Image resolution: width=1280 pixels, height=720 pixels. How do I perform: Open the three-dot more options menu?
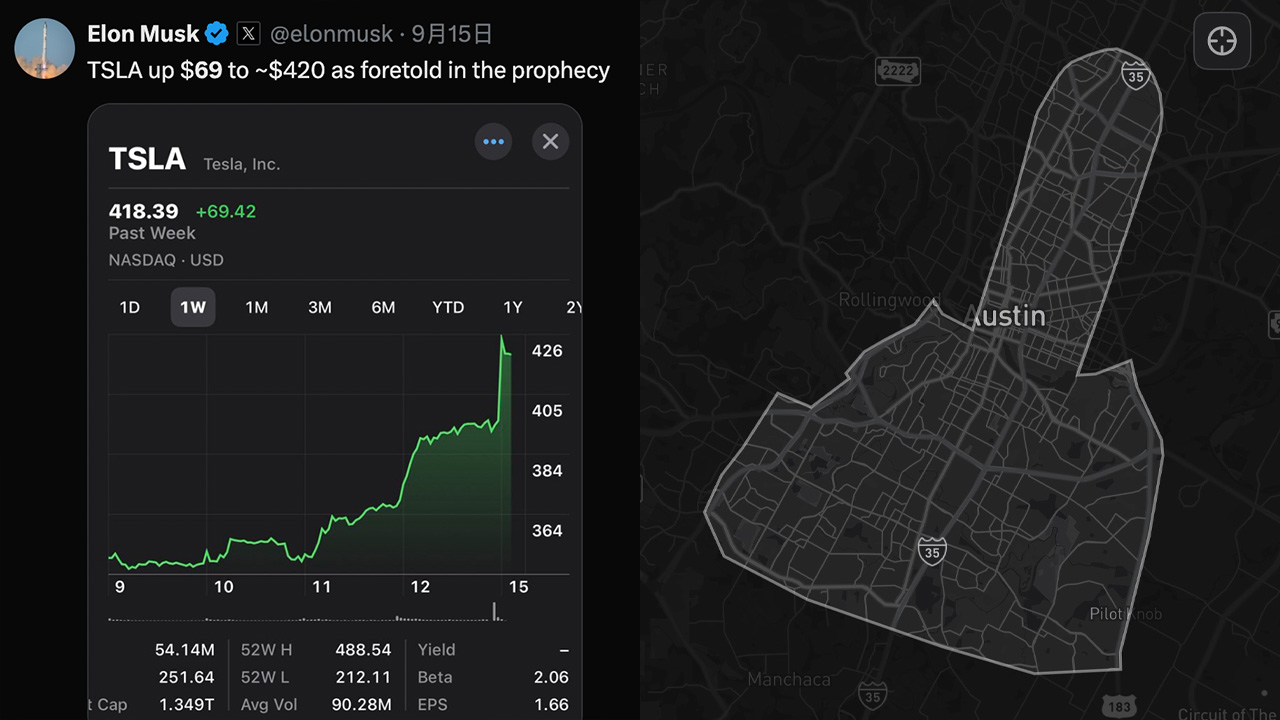click(x=493, y=142)
